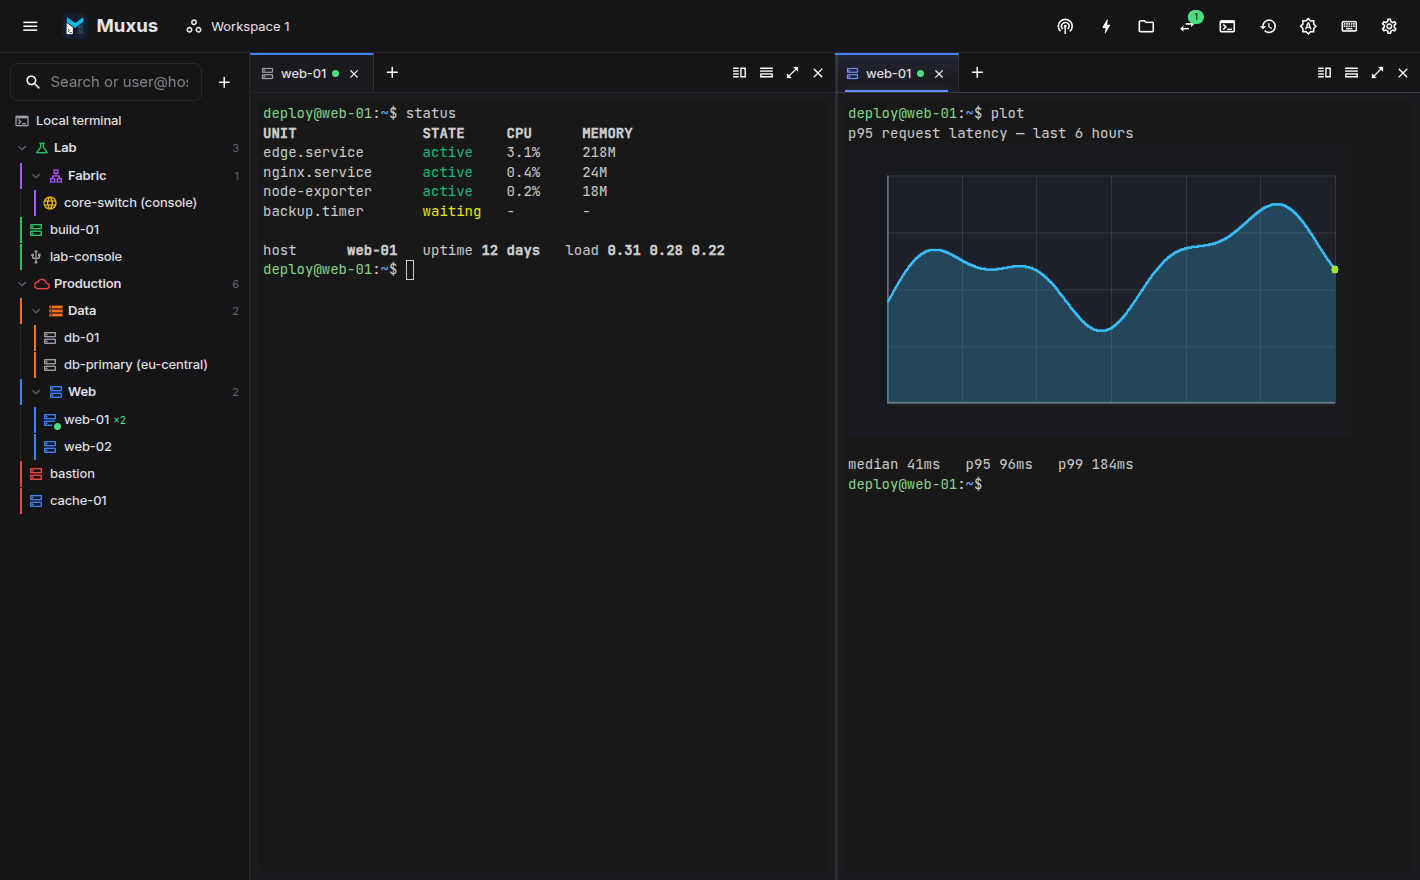Open the Workspace 1 selector
Viewport: 1420px width, 880px height.
(x=238, y=26)
